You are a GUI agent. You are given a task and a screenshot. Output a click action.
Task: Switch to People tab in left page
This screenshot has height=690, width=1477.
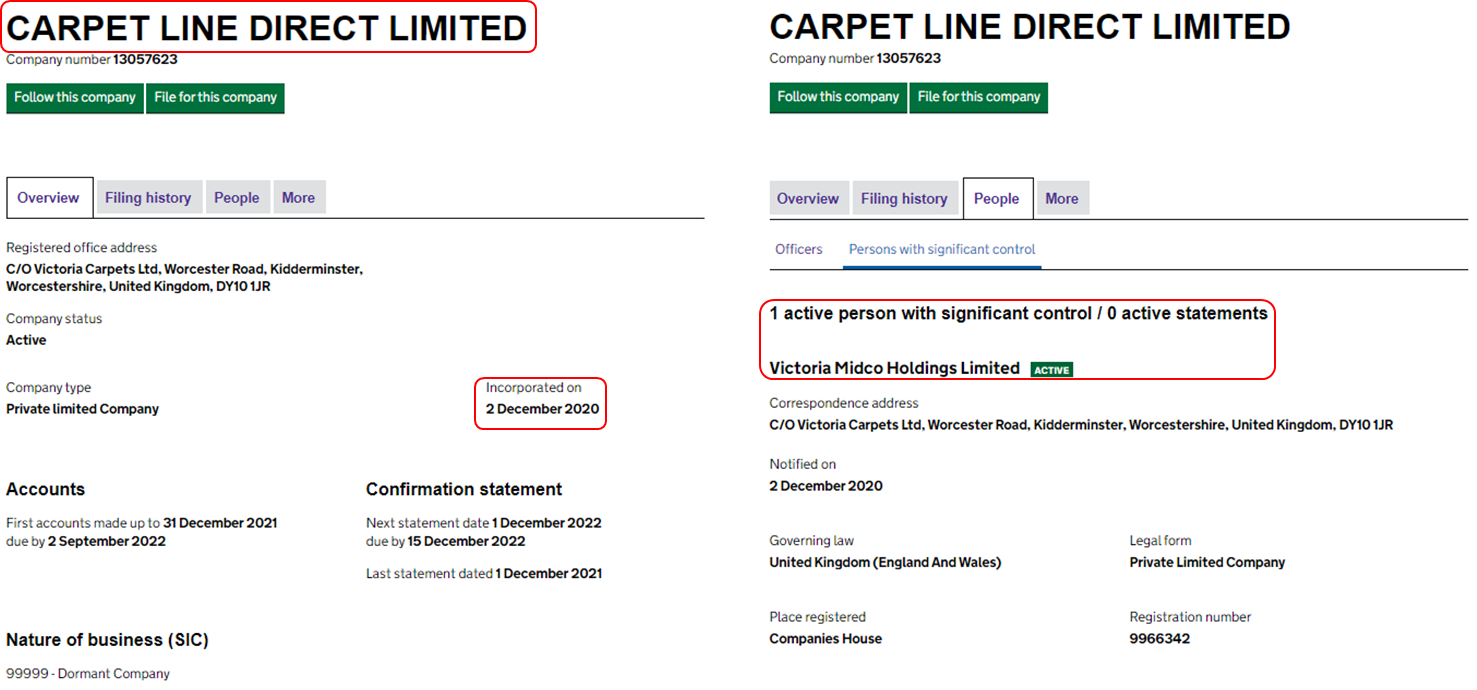coord(236,198)
